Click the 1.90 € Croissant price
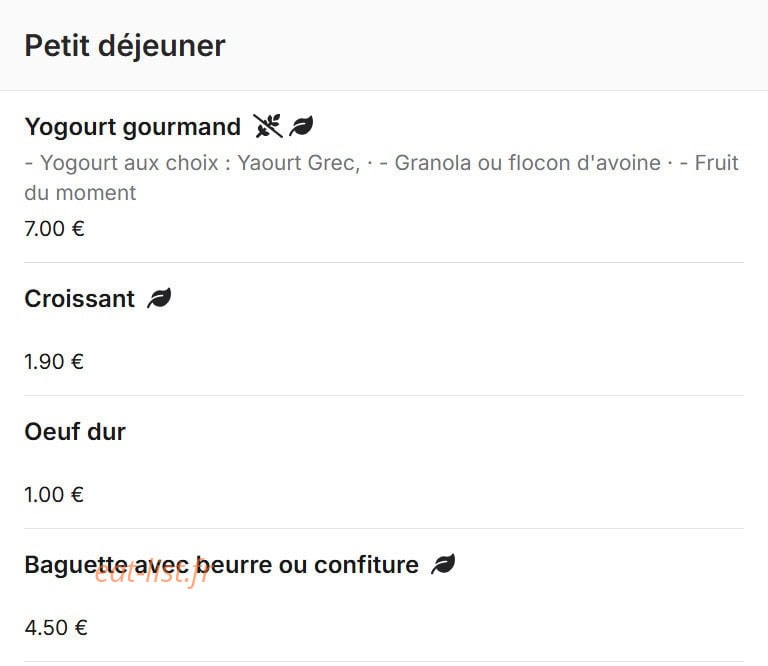This screenshot has height=666, width=768. tap(54, 362)
